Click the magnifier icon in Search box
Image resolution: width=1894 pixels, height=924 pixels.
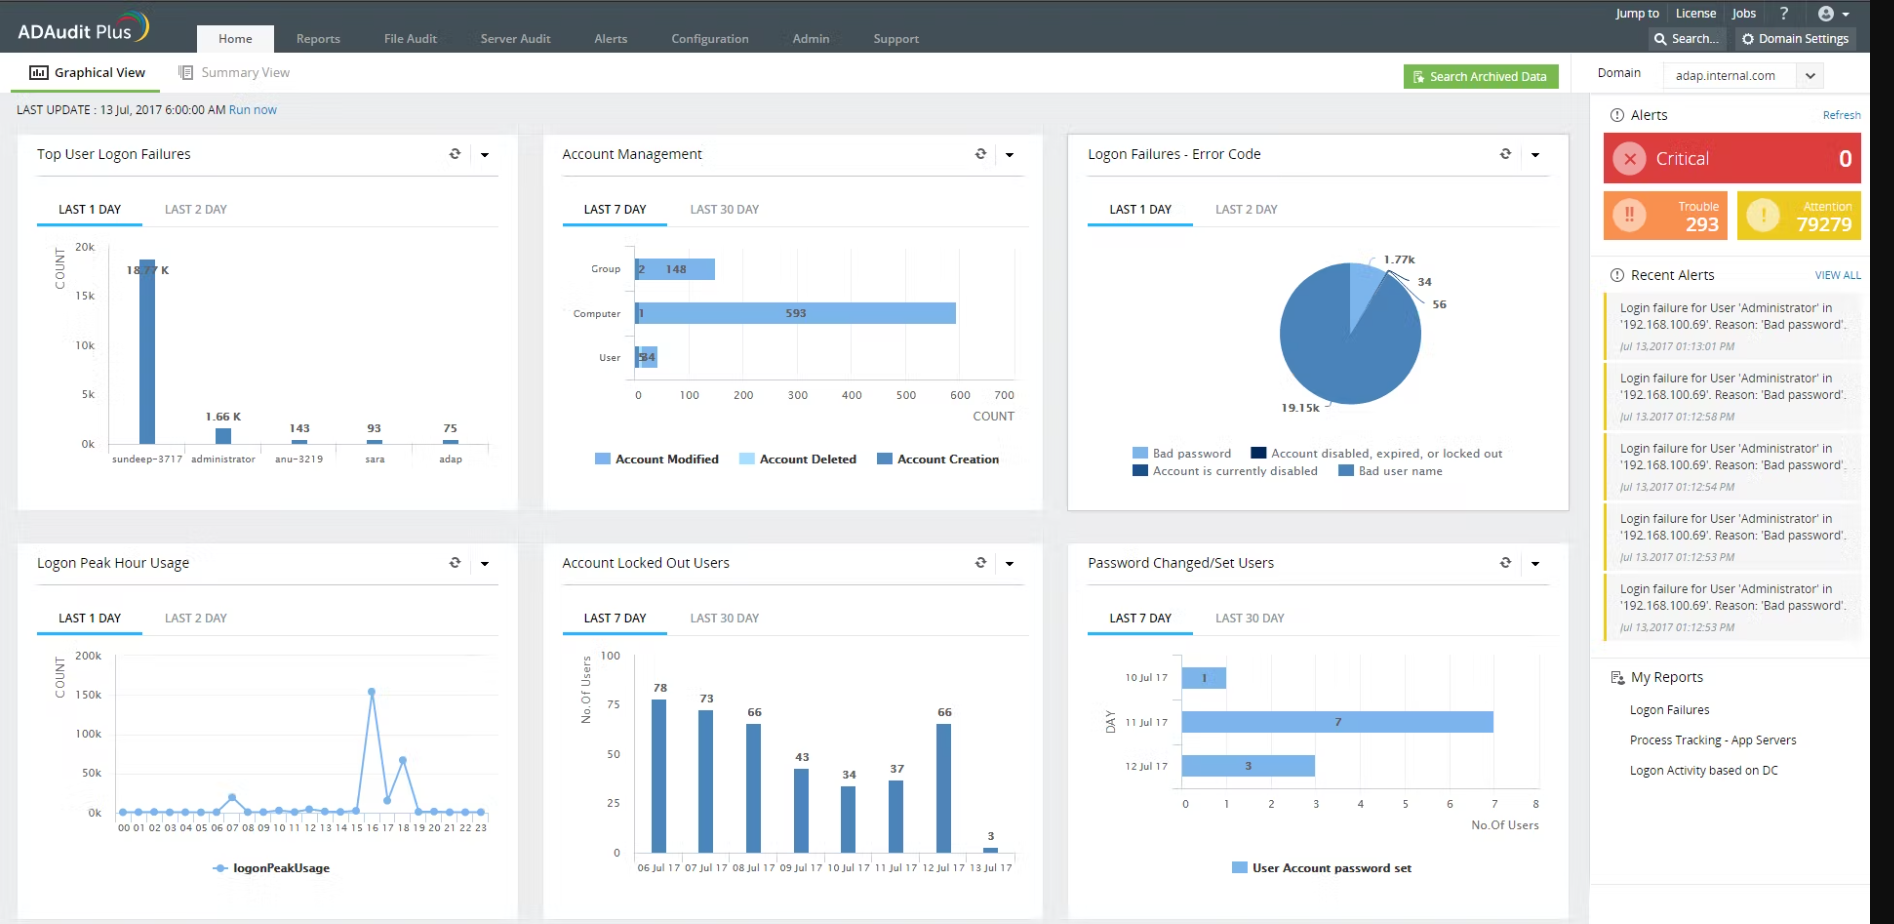point(1661,39)
